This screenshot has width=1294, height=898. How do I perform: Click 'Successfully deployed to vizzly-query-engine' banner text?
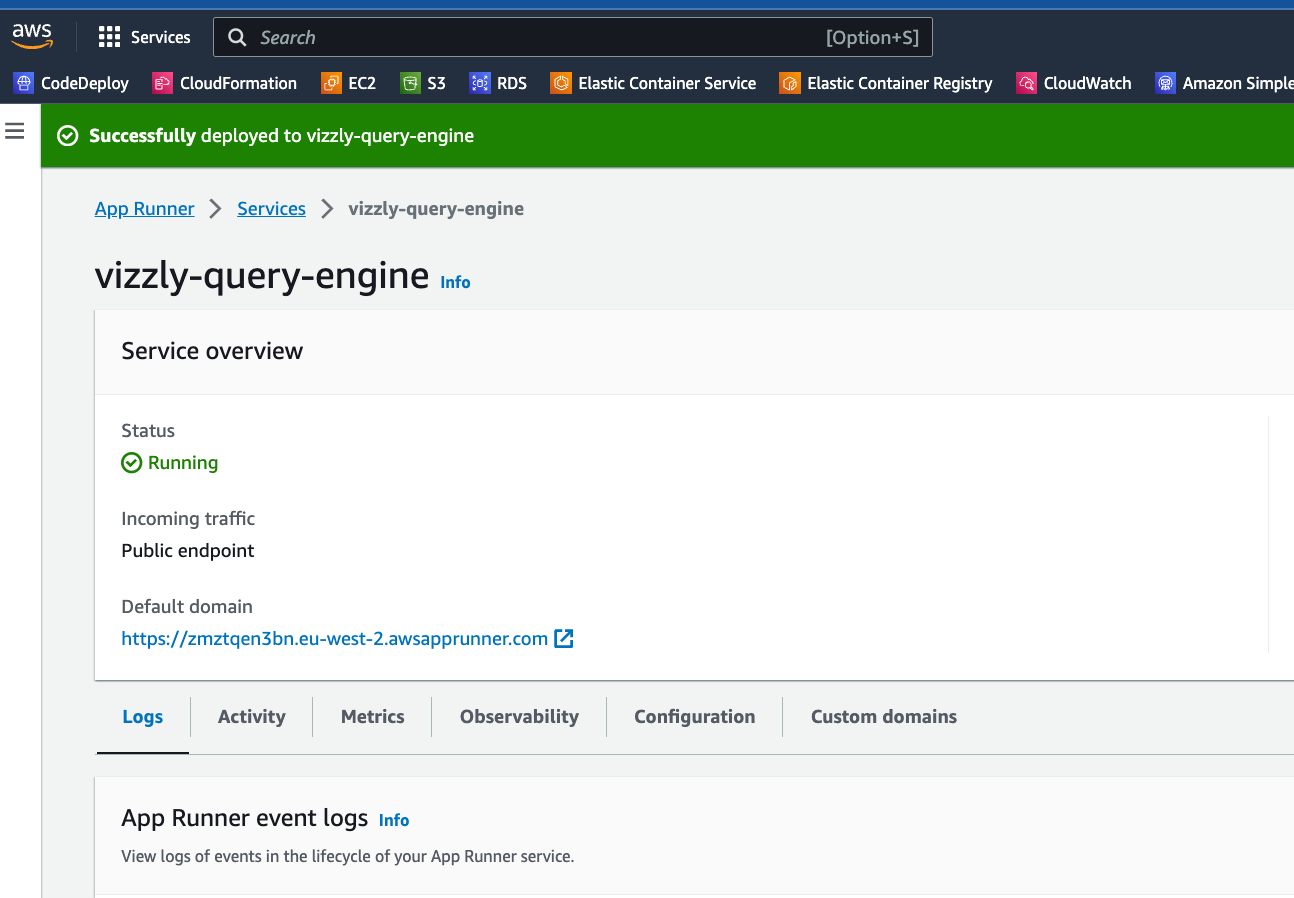click(282, 136)
